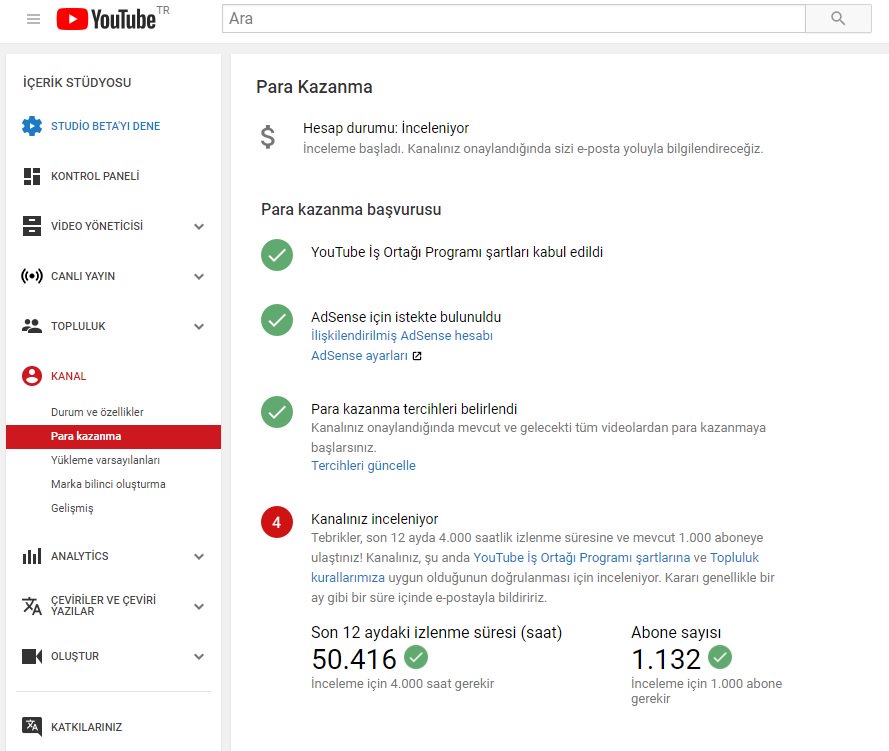The image size is (889, 751).
Task: Click the Katkılarınız icon
Action: [x=32, y=727]
